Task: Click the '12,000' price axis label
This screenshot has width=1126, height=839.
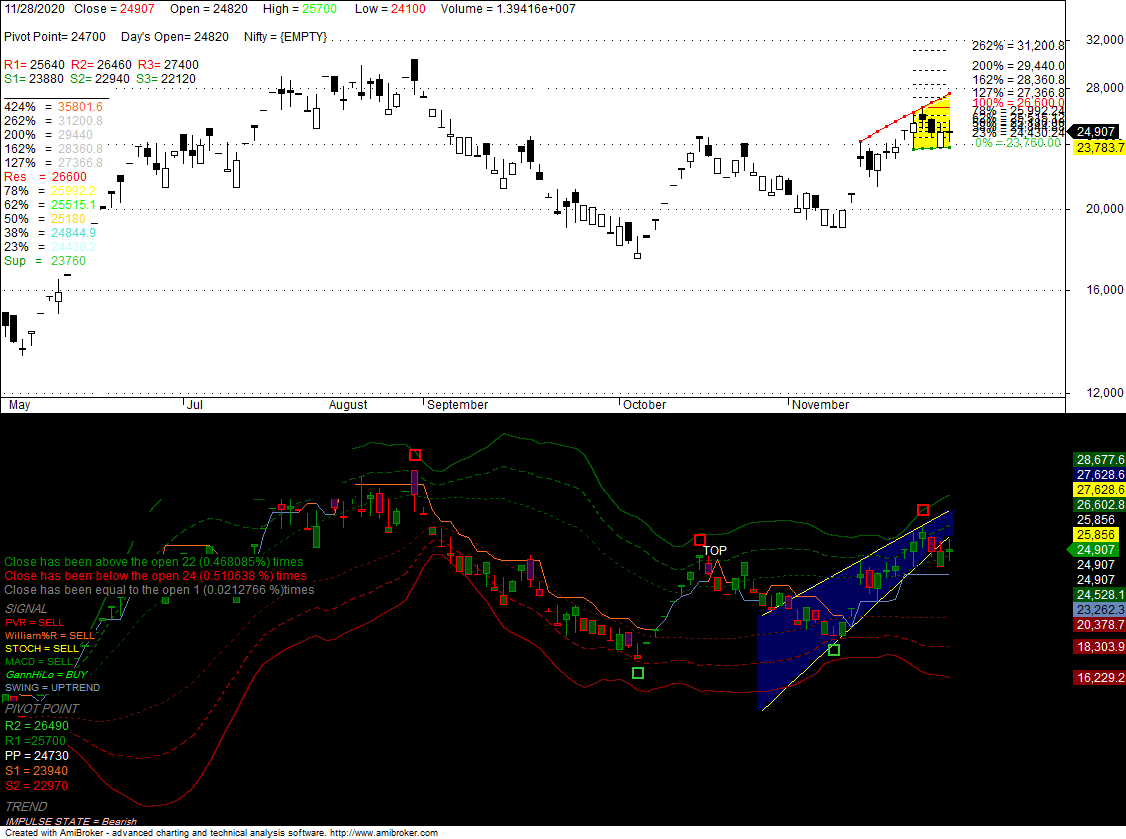Action: pyautogui.click(x=1104, y=393)
